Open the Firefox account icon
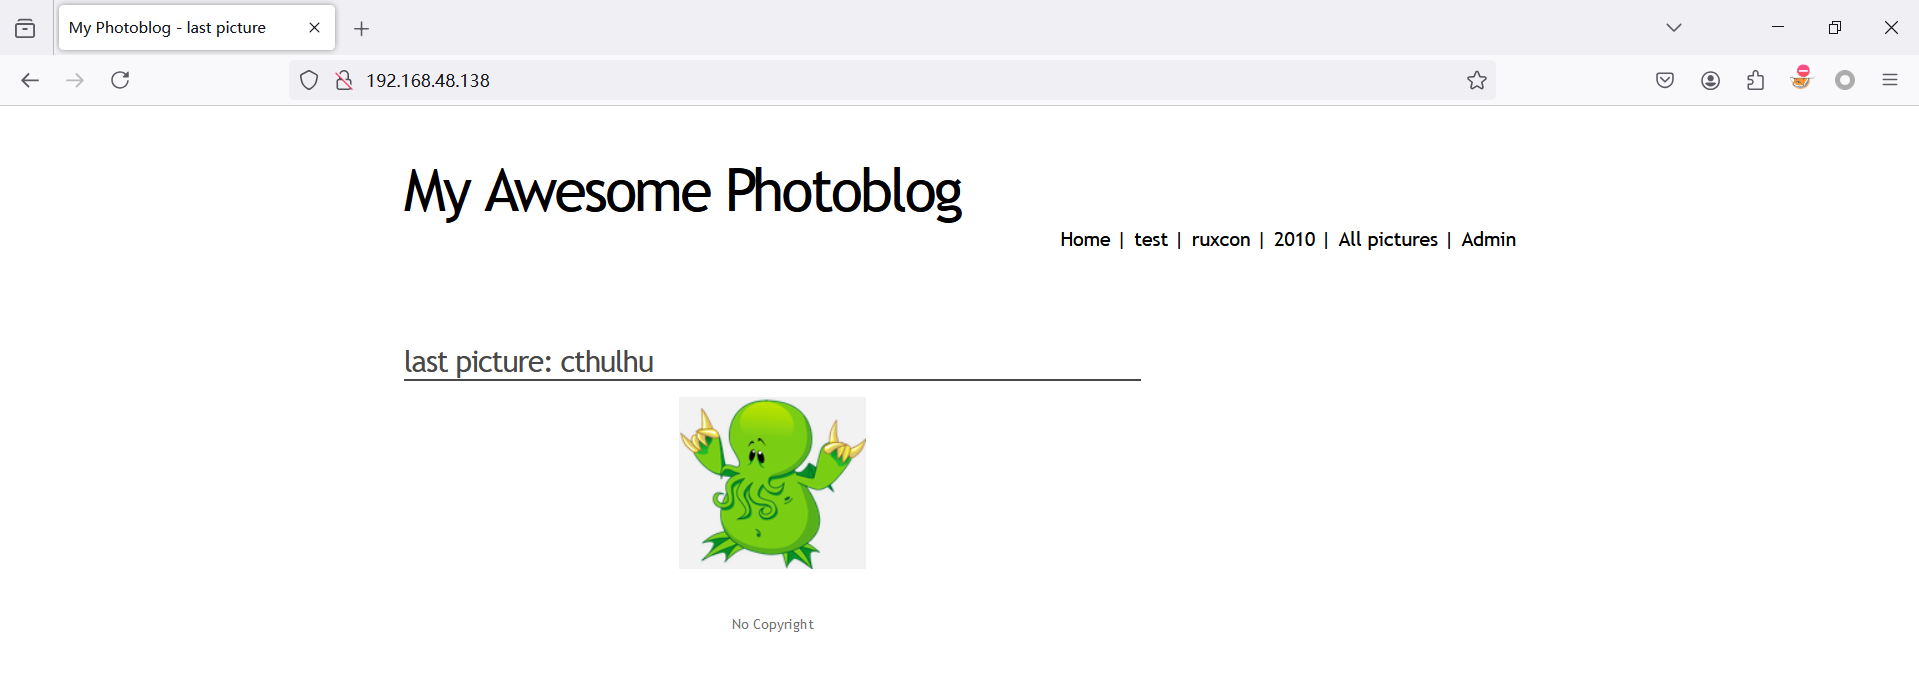The height and width of the screenshot is (680, 1919). (1711, 80)
